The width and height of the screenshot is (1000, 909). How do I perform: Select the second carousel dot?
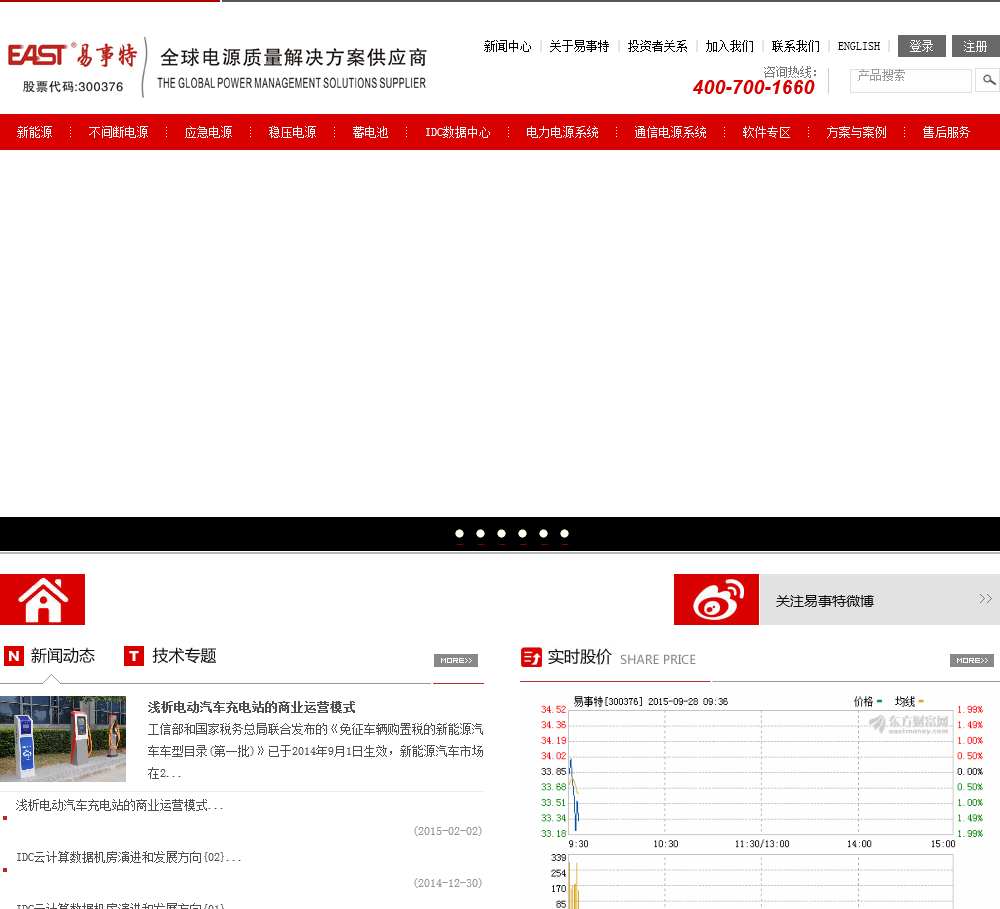pos(480,533)
